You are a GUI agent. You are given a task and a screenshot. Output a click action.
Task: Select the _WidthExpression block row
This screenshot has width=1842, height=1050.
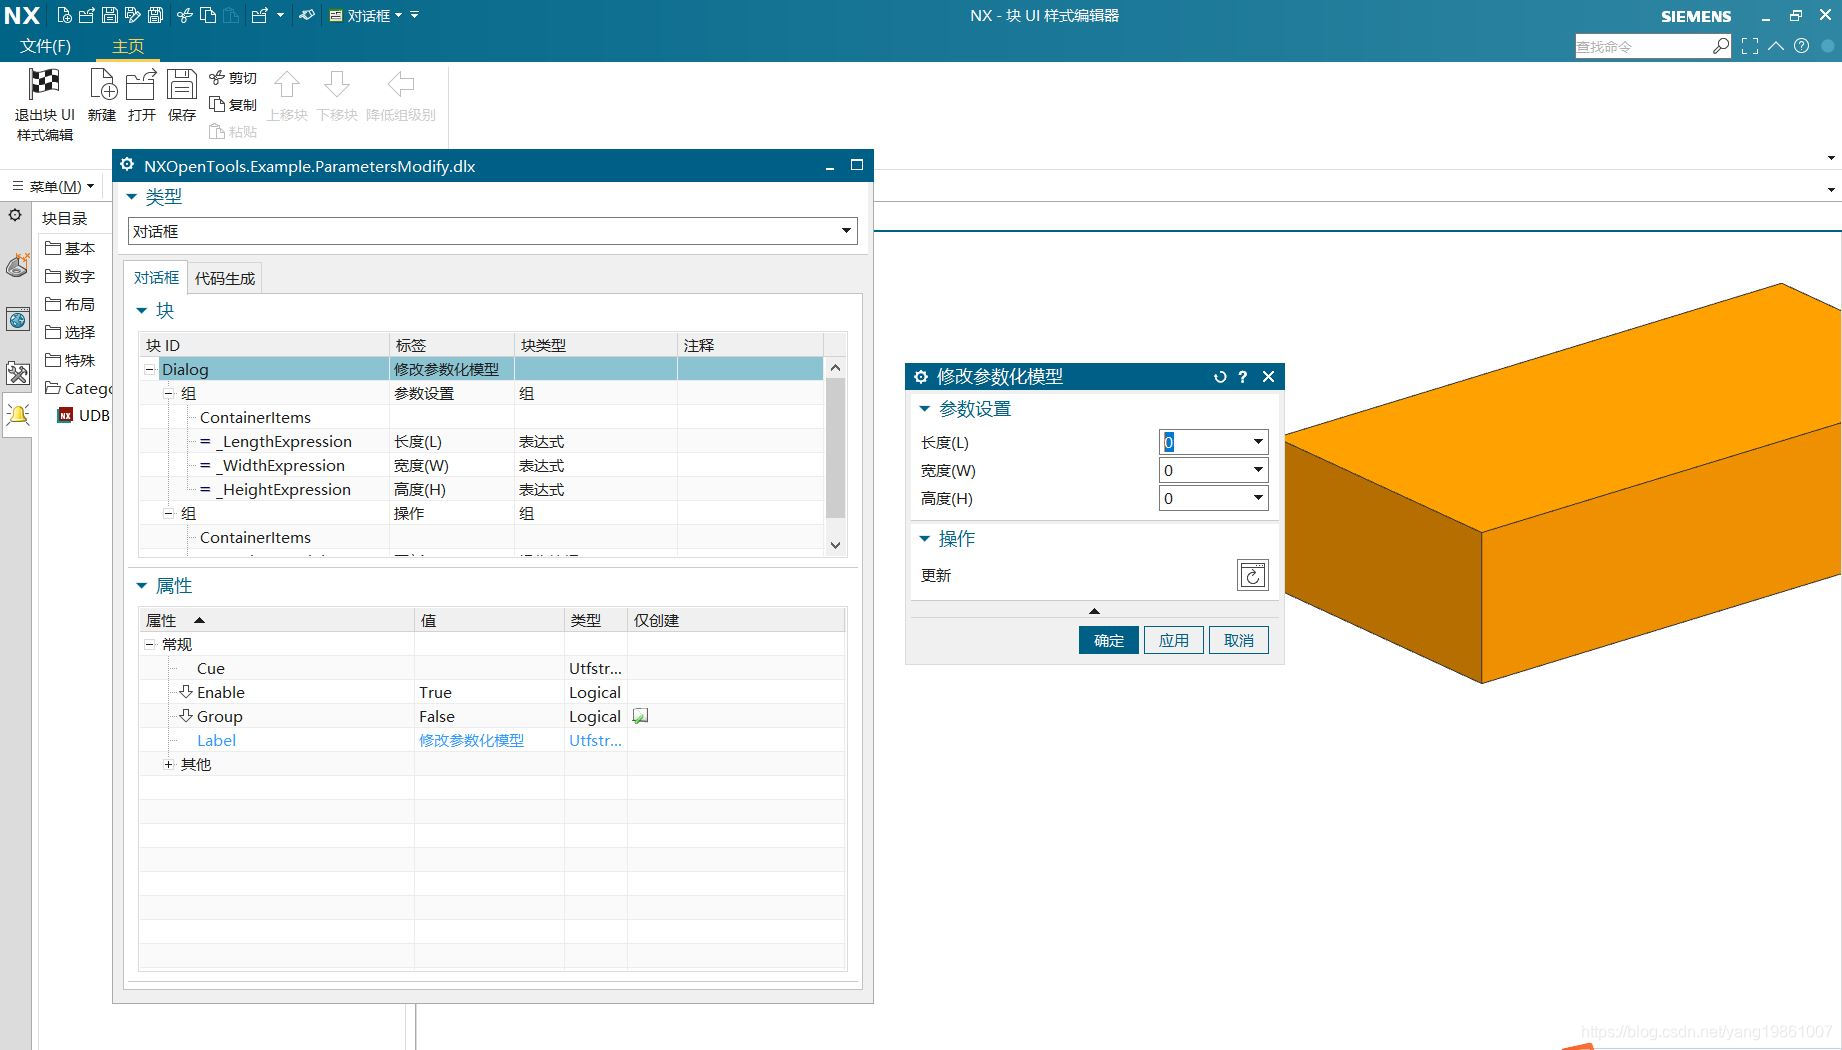pos(481,465)
